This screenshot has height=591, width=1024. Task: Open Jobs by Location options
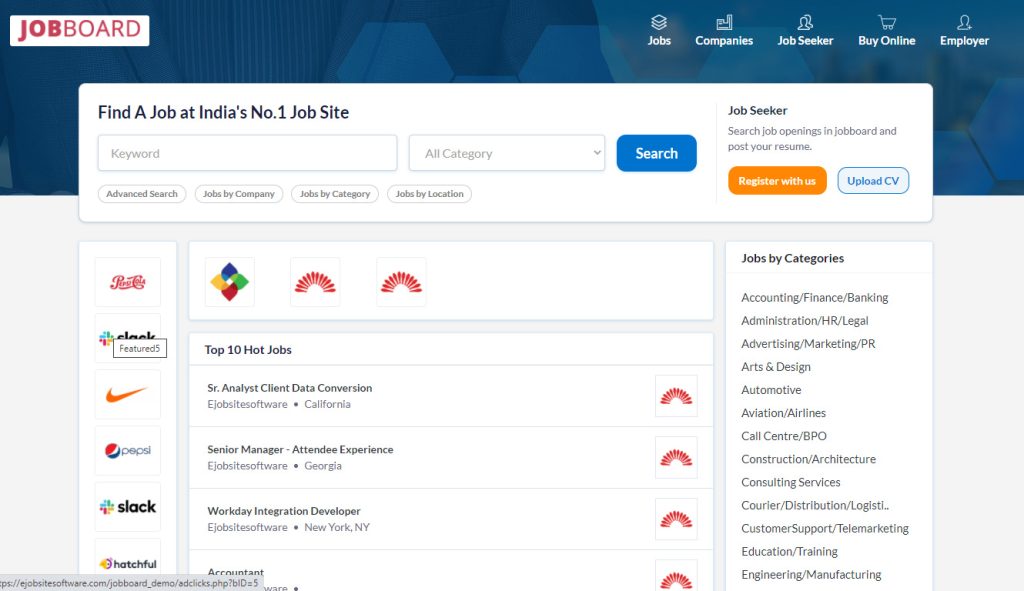coord(429,193)
